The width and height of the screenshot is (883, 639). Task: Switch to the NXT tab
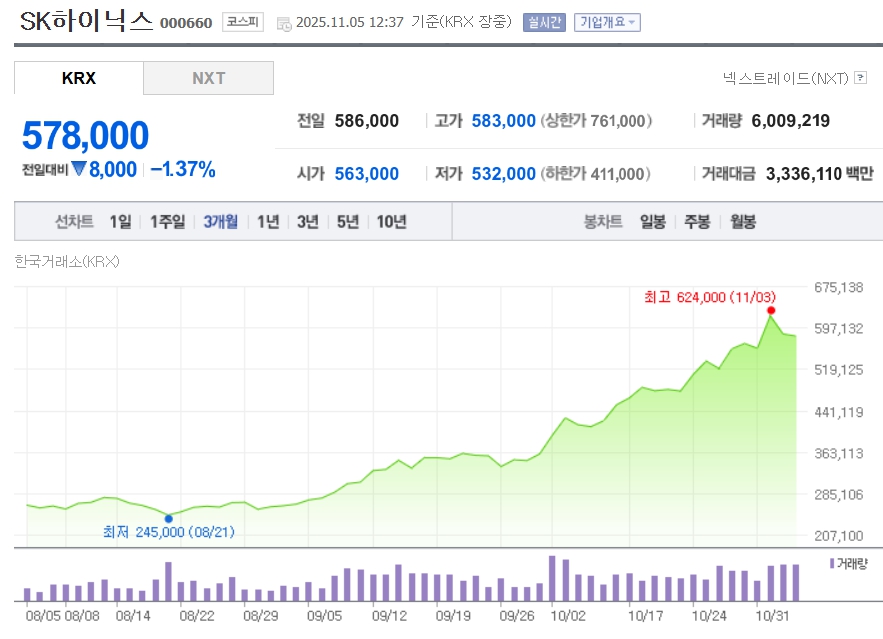tap(208, 78)
